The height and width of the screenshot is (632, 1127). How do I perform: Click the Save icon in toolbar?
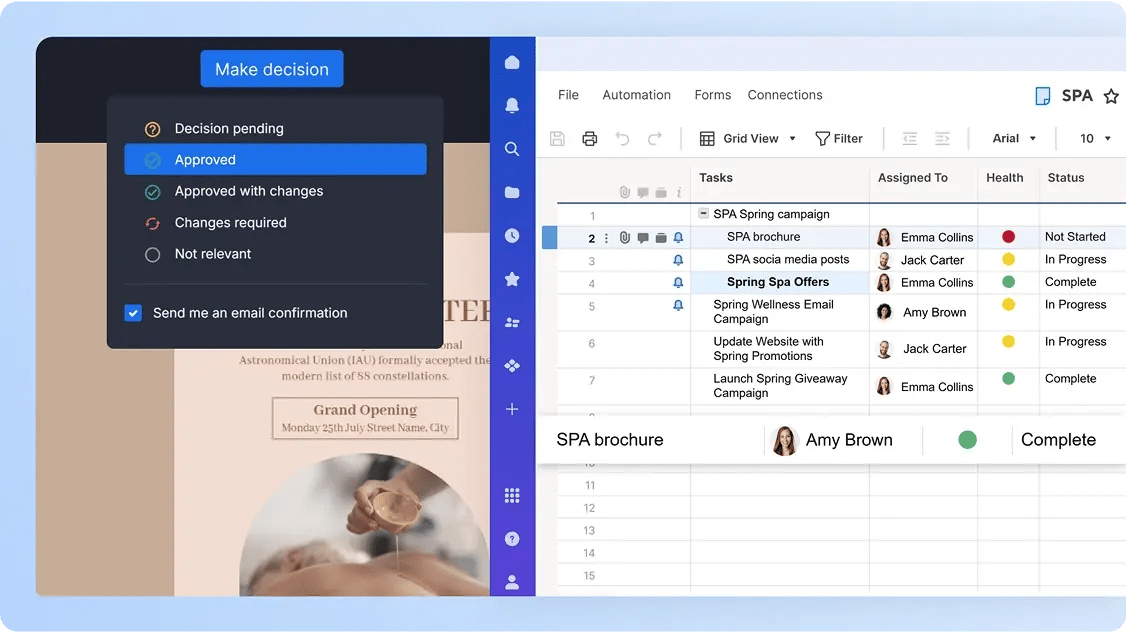(x=558, y=139)
